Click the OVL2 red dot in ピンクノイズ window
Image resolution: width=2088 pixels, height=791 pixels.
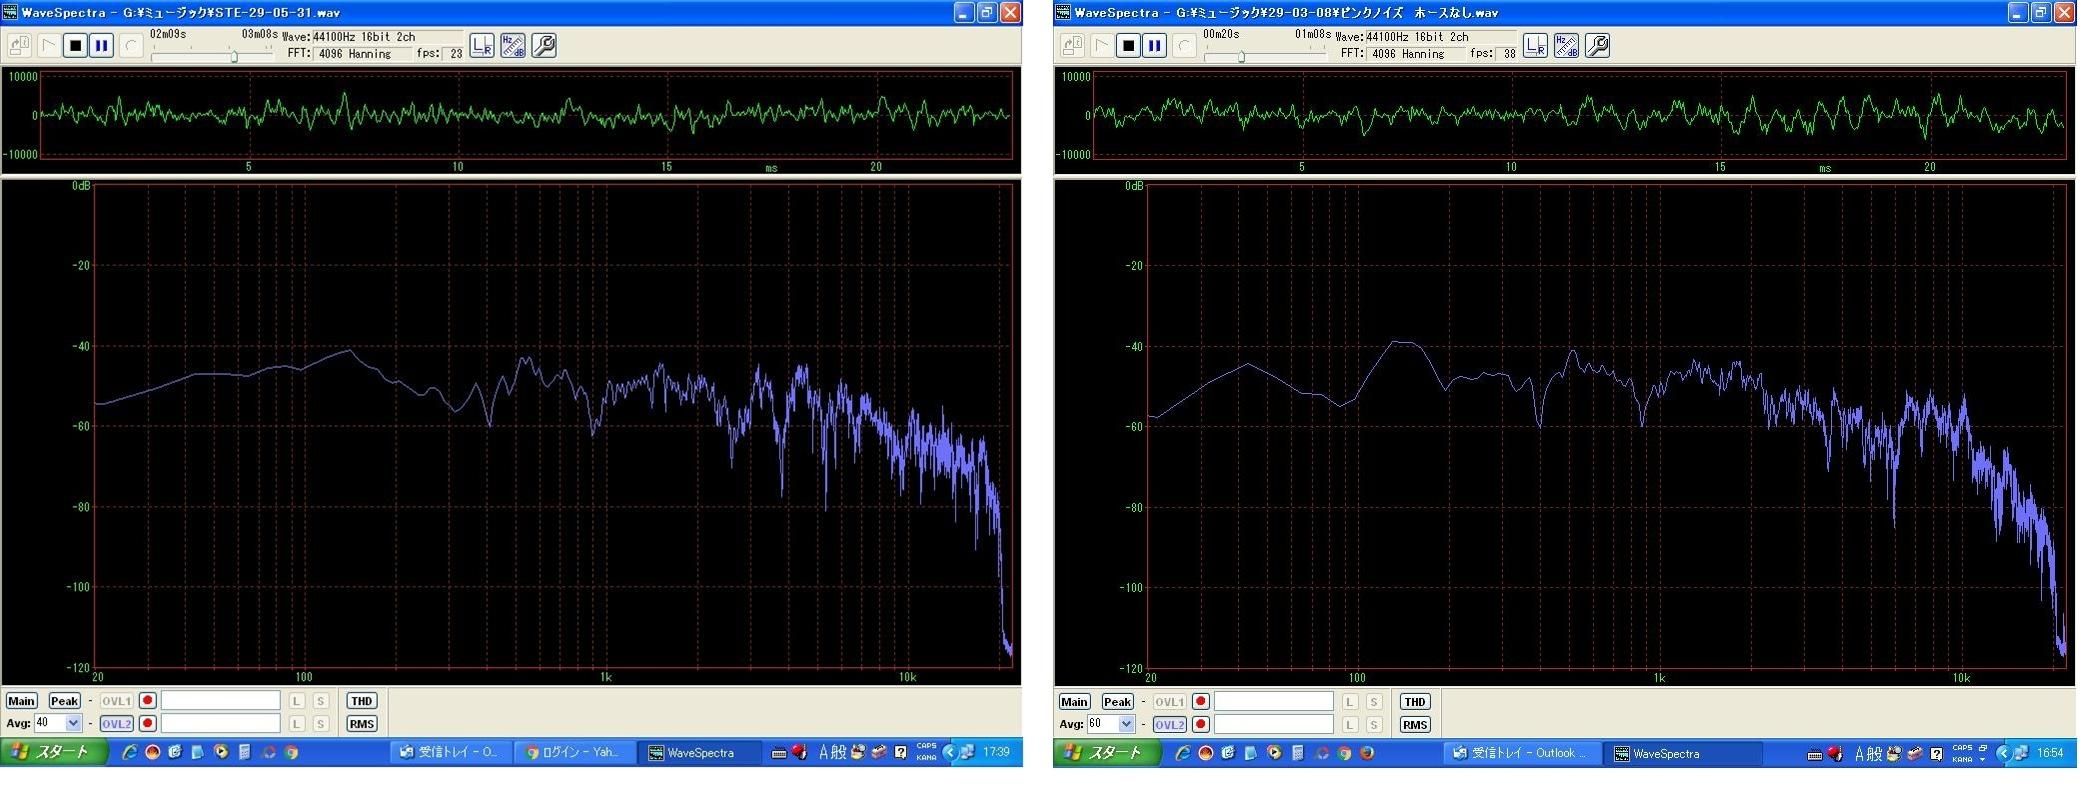point(1201,724)
